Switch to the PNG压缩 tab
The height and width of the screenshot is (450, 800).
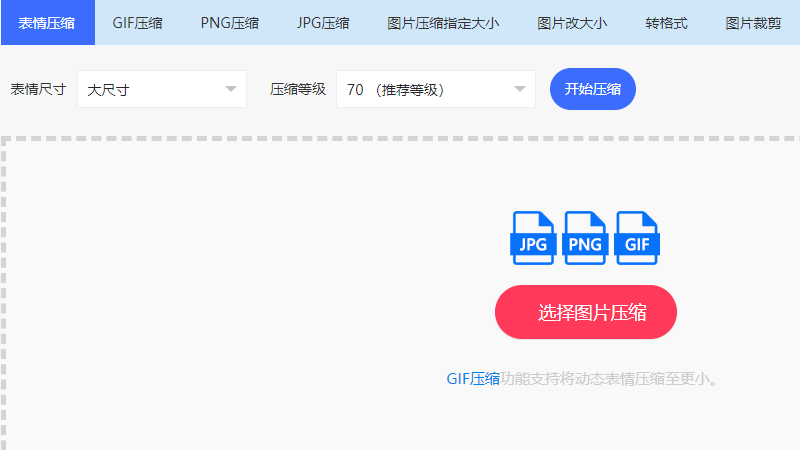click(230, 23)
